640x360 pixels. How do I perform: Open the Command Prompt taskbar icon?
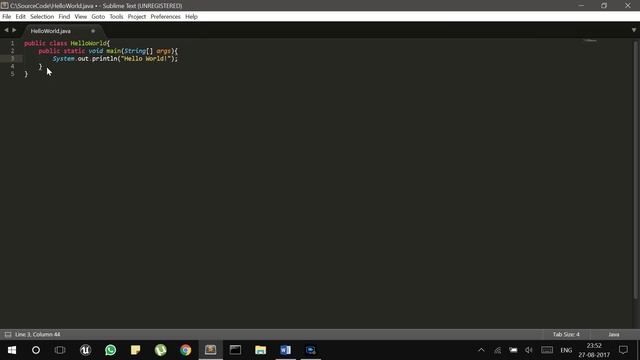pos(236,350)
